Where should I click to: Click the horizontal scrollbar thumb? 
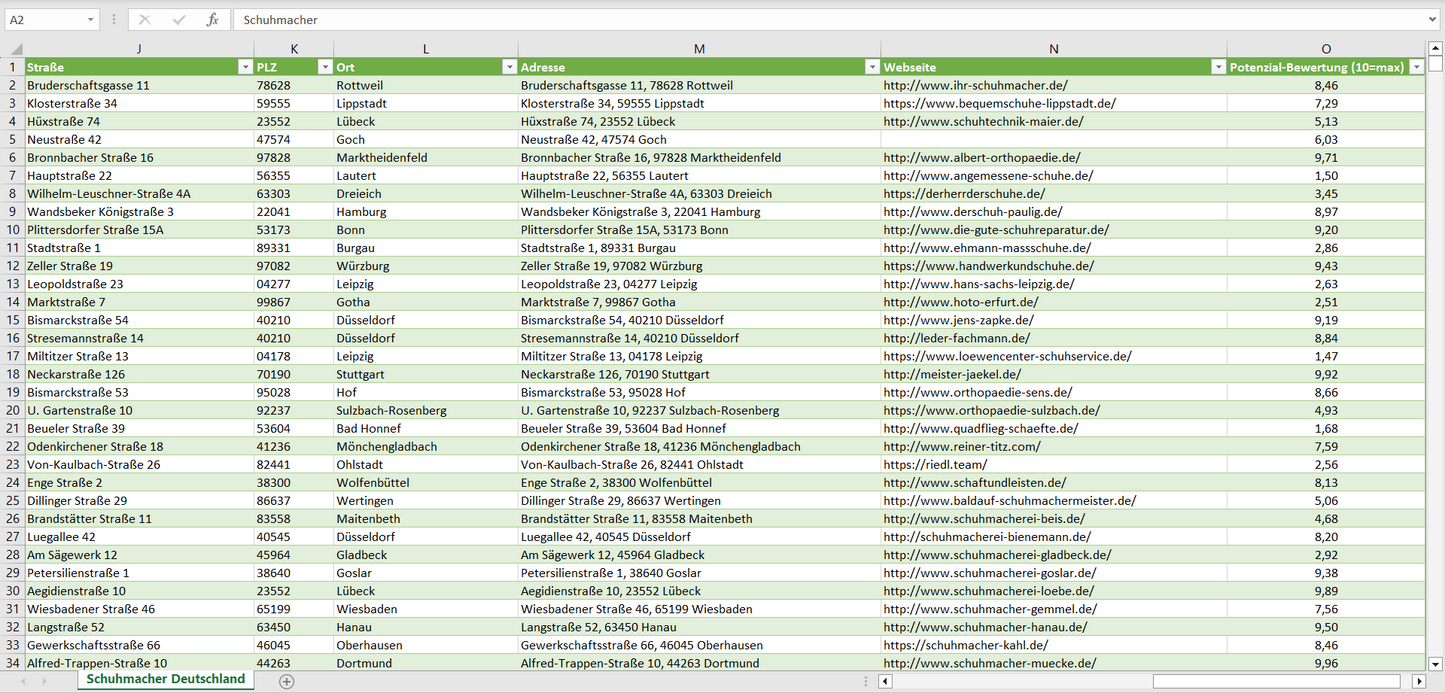tap(1278, 681)
